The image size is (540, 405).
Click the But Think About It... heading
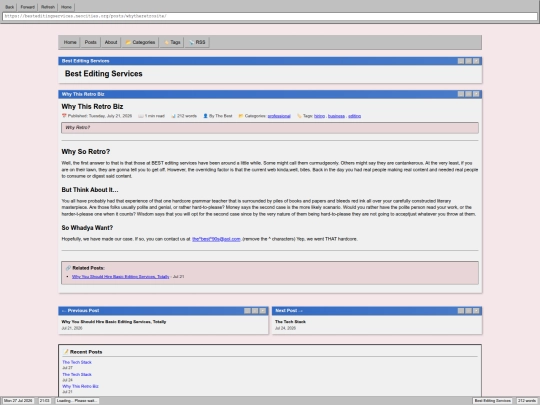pos(90,190)
